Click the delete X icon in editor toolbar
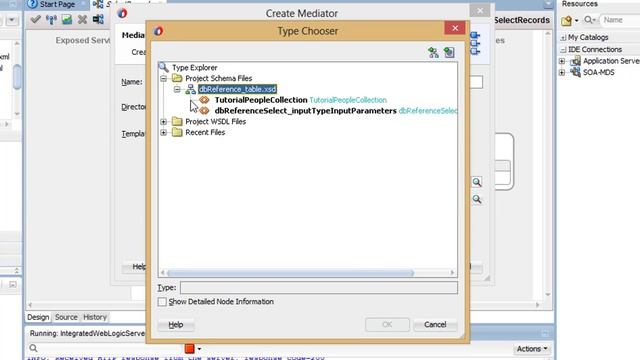Viewport: 640px width, 360px height. (82, 19)
